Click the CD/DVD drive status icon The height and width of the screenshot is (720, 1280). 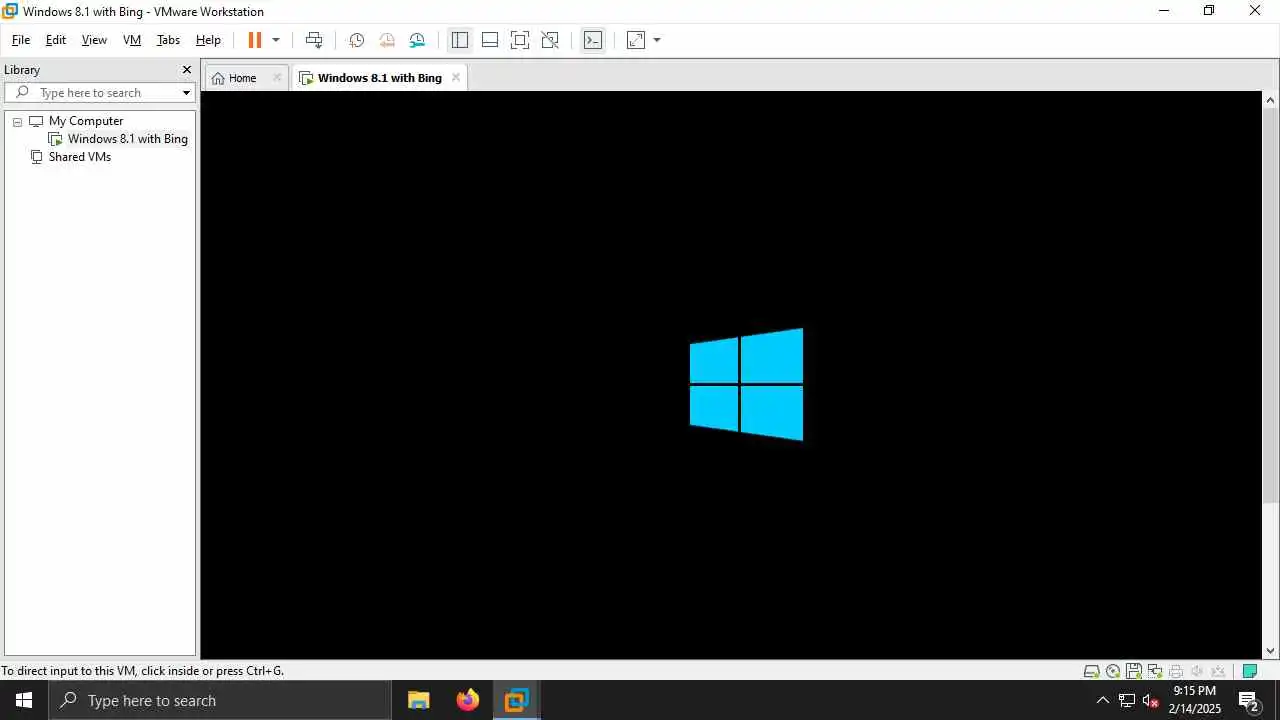pyautogui.click(x=1113, y=671)
